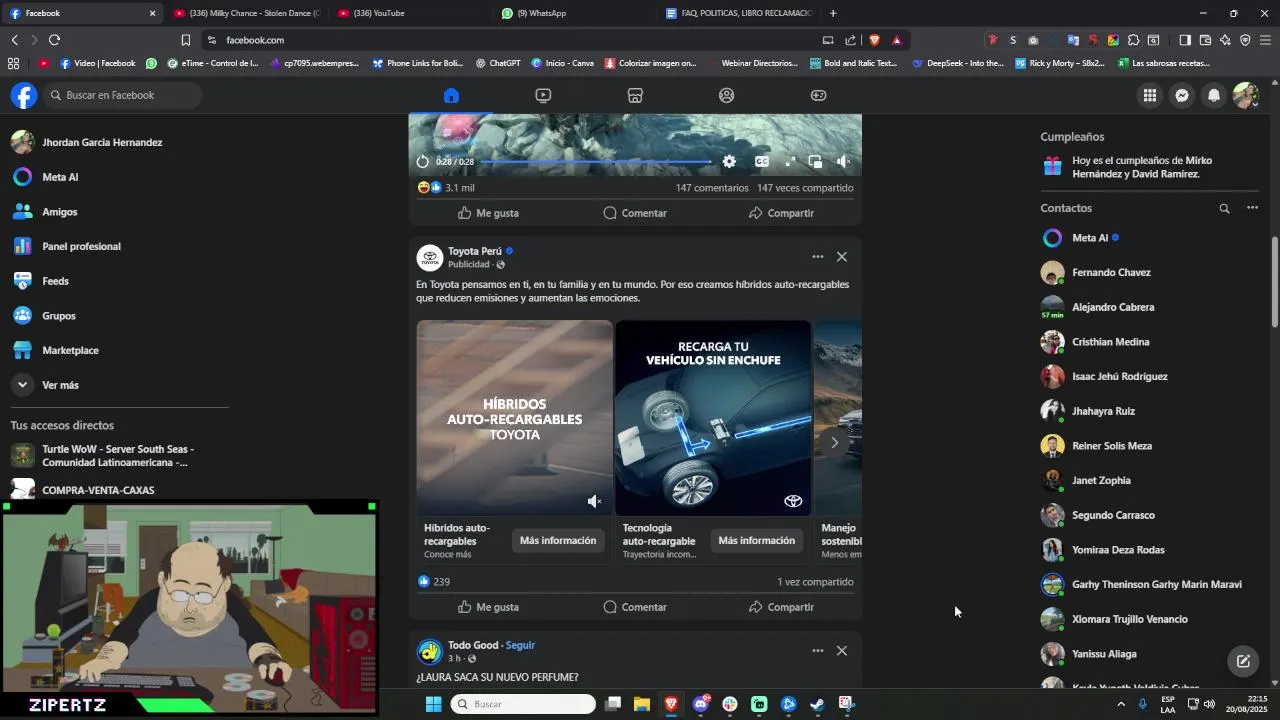This screenshot has height=720, width=1280.
Task: Open Steam from taskbar
Action: point(817,704)
